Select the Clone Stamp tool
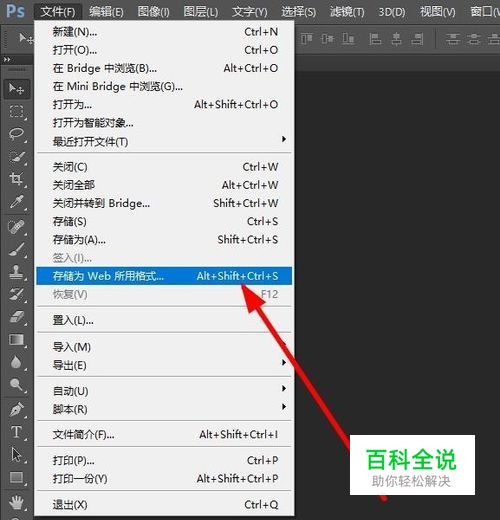500x520 pixels. (16, 272)
